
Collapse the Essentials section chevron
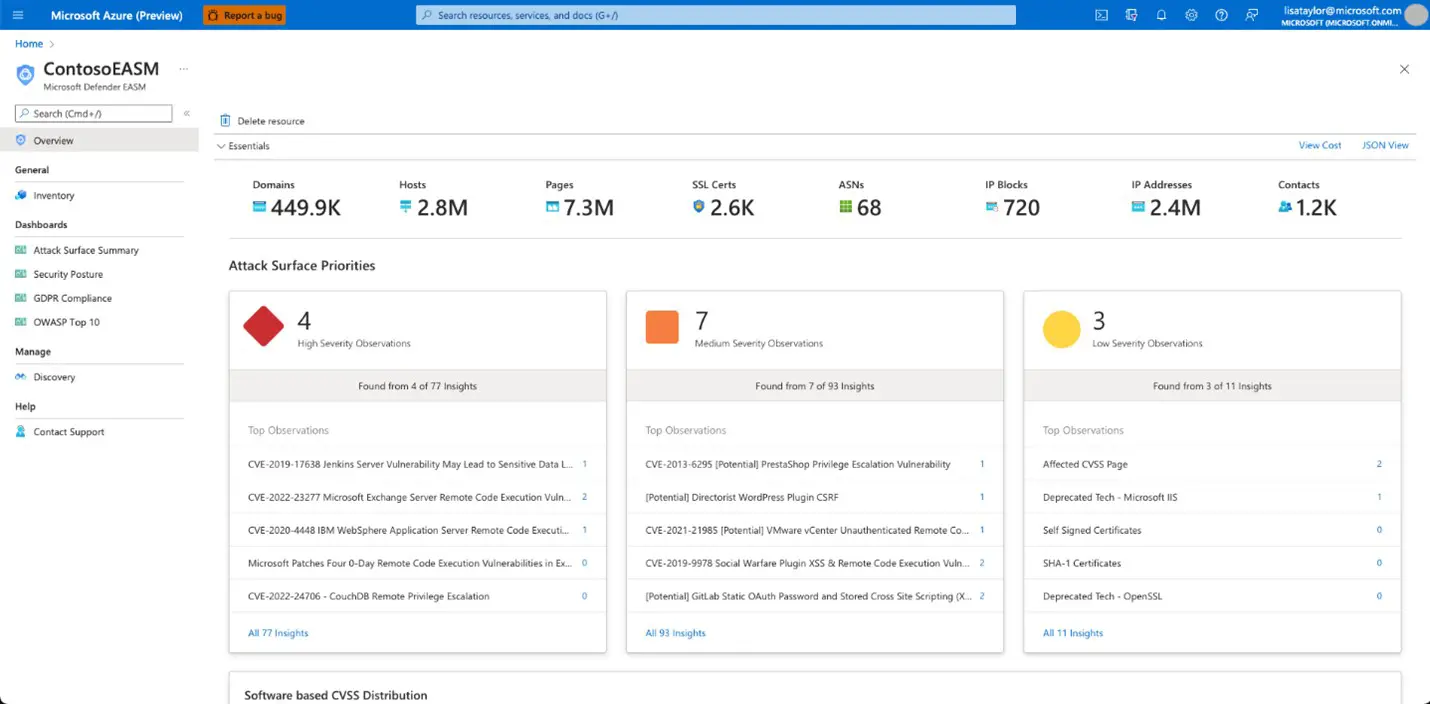tap(221, 146)
